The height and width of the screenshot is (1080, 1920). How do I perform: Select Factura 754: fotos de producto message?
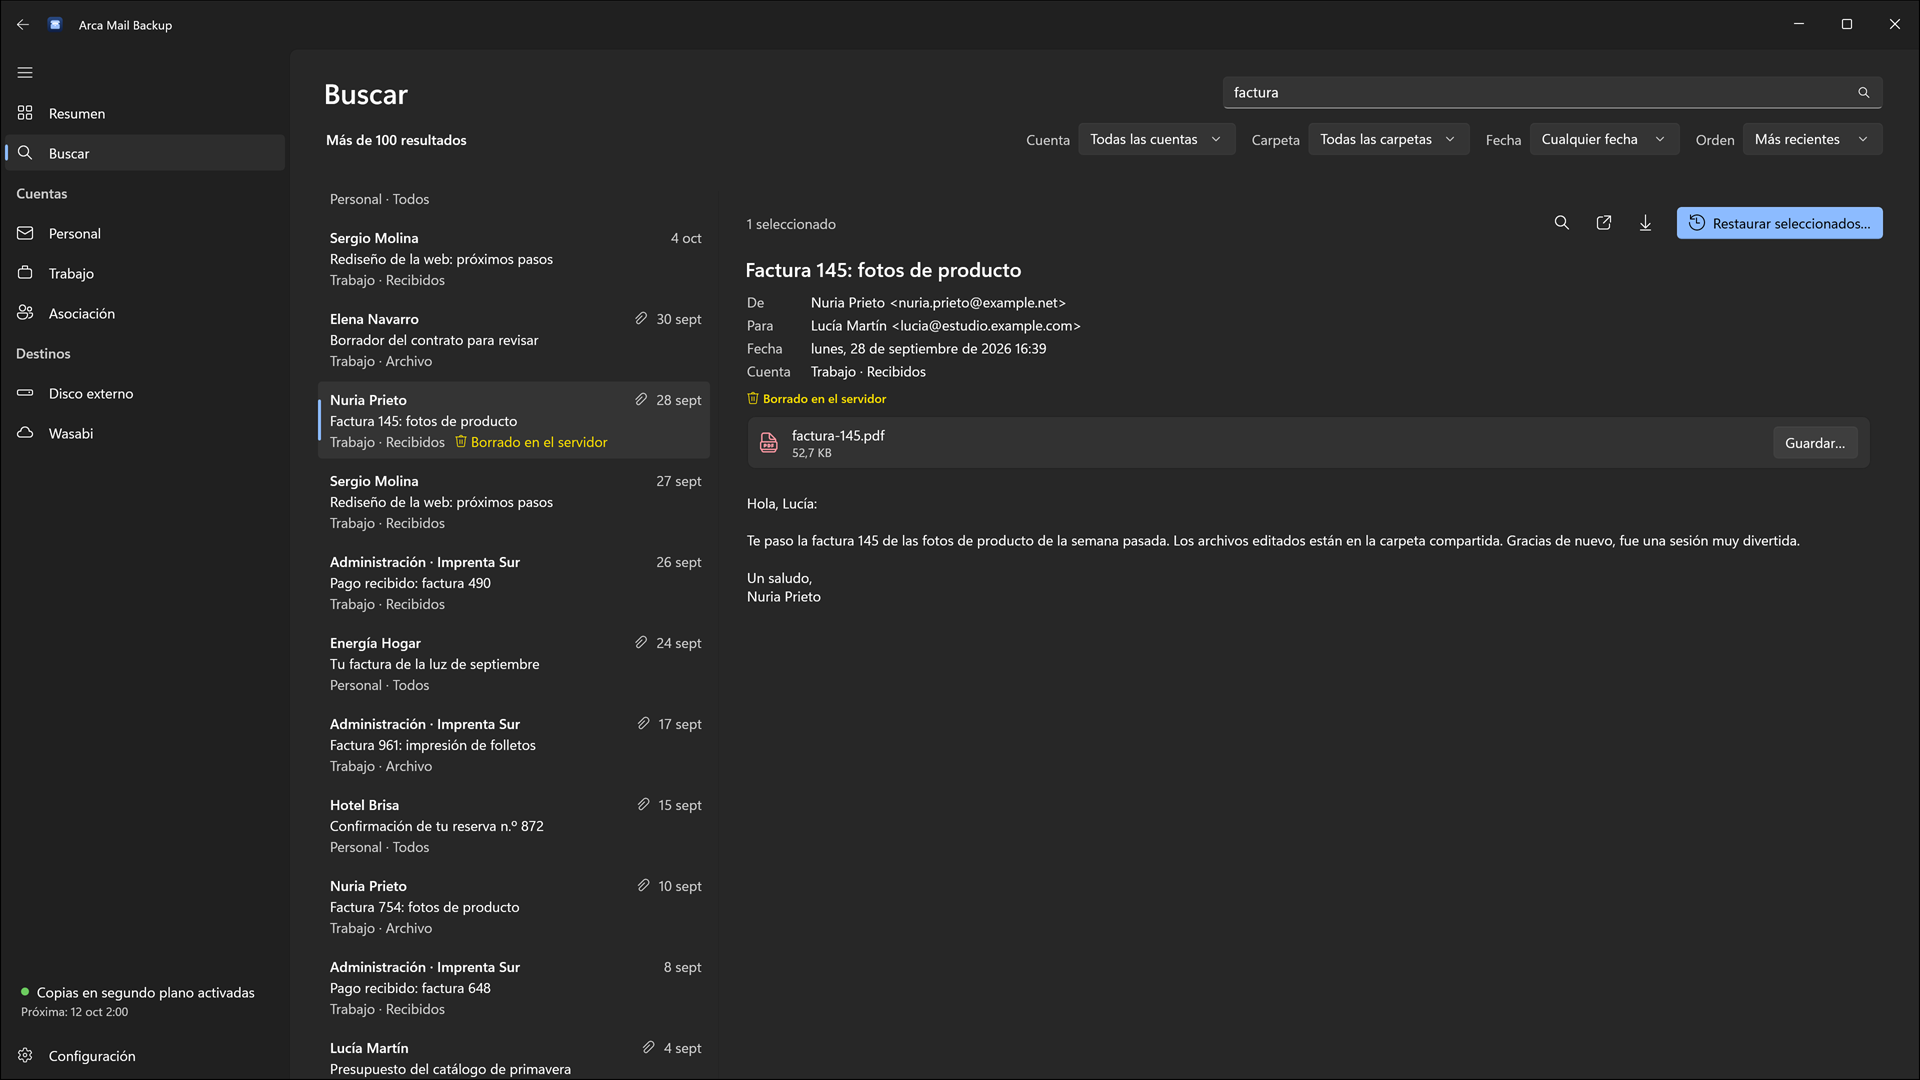[x=514, y=907]
